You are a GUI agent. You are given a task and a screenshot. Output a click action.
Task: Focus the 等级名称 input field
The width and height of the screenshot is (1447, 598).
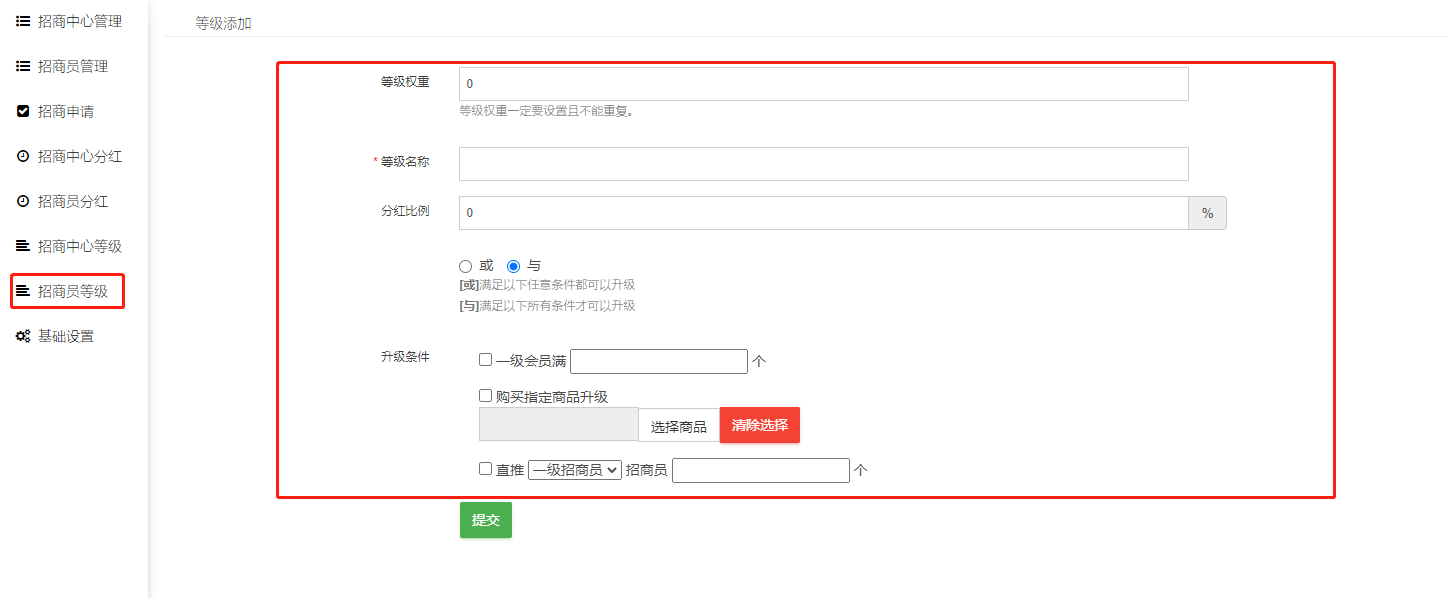point(824,164)
